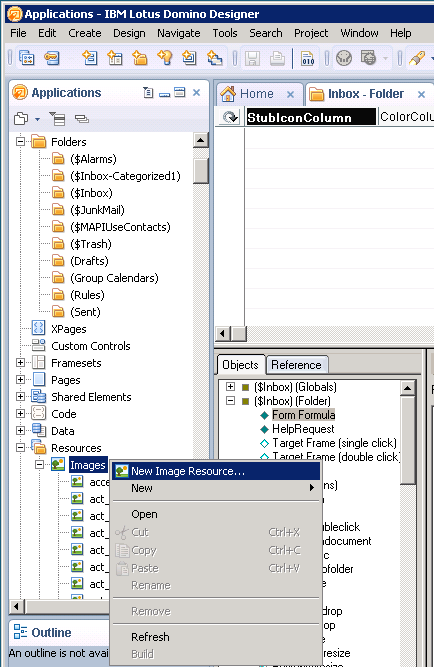The image size is (434, 667).
Task: Expand the Shared Elements tree node
Action: tap(20, 396)
